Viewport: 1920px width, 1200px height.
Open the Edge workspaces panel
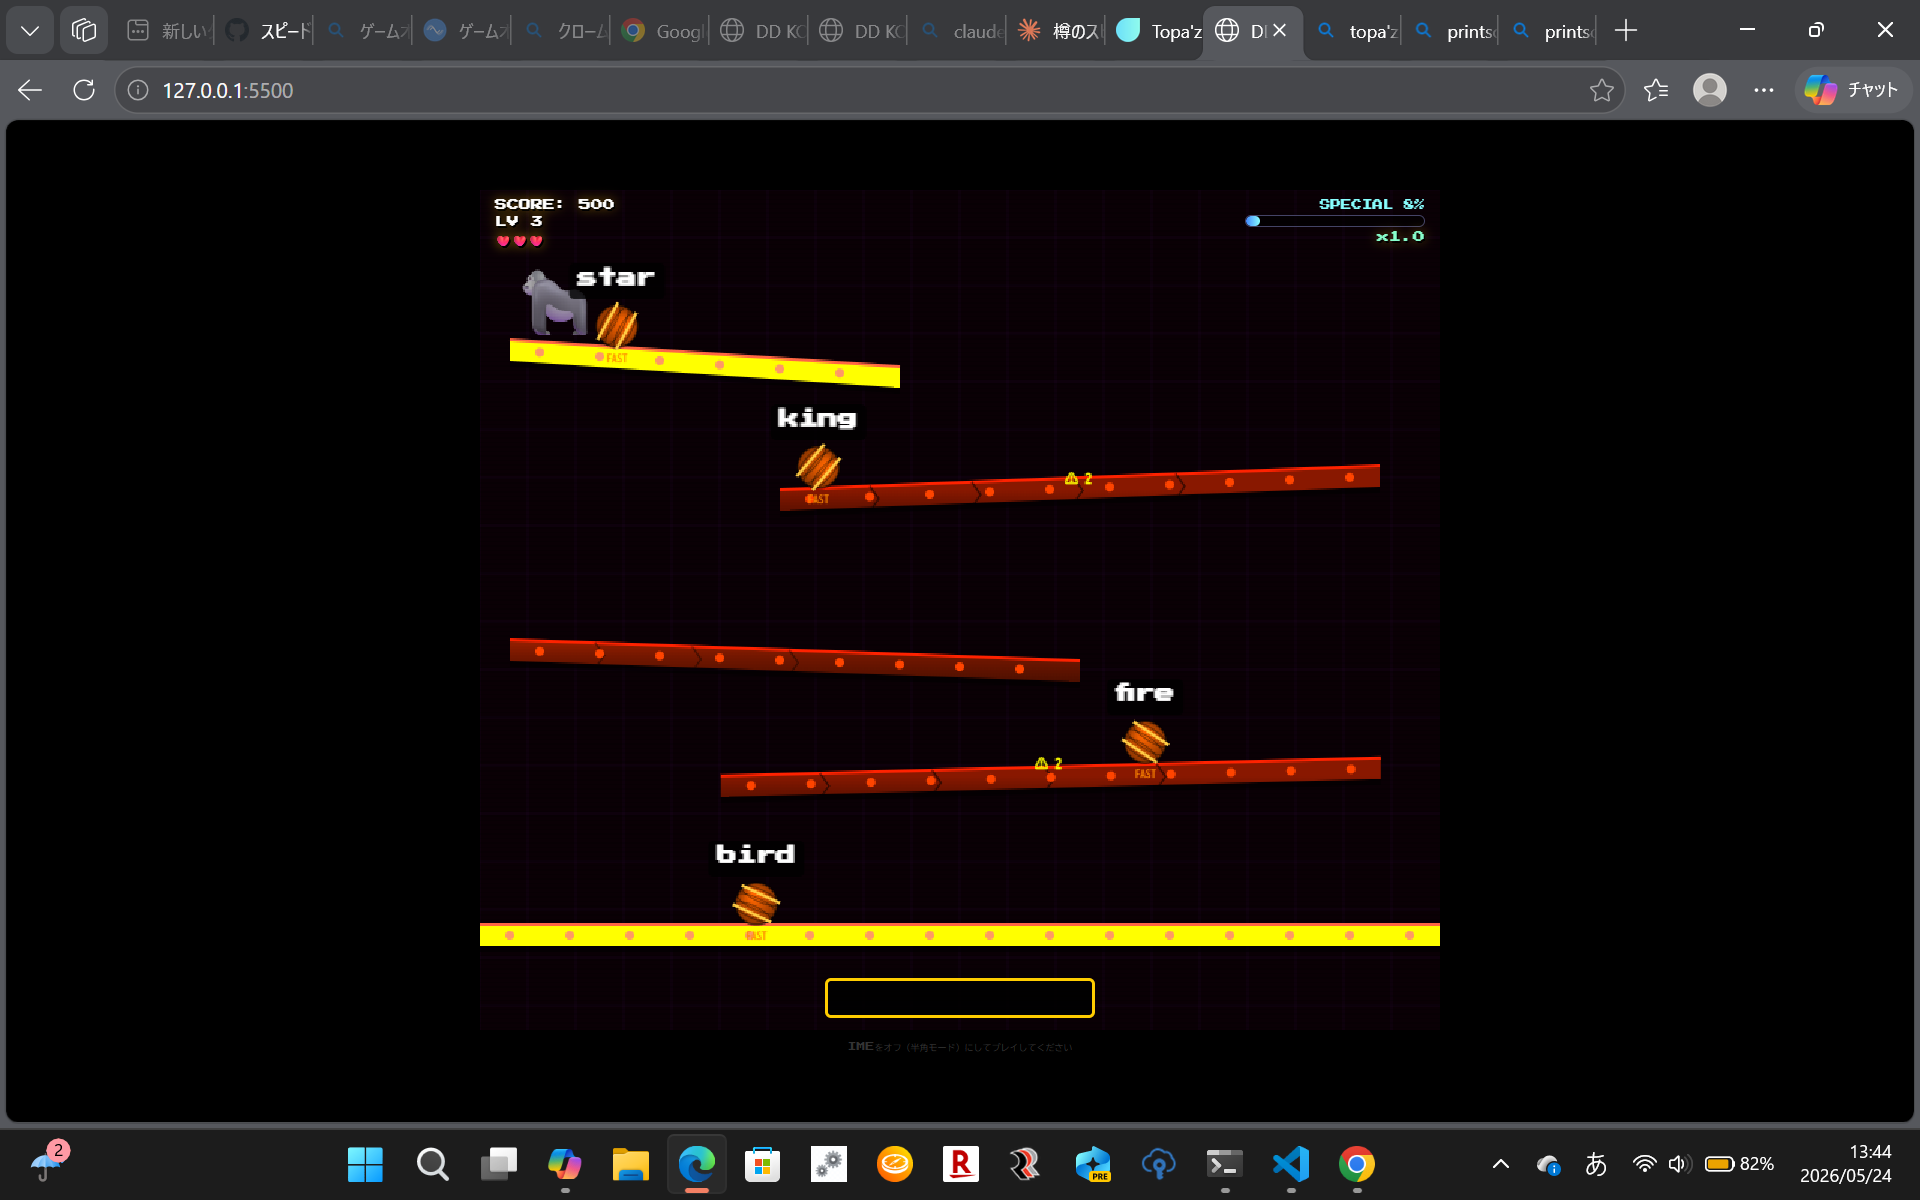pos(84,30)
